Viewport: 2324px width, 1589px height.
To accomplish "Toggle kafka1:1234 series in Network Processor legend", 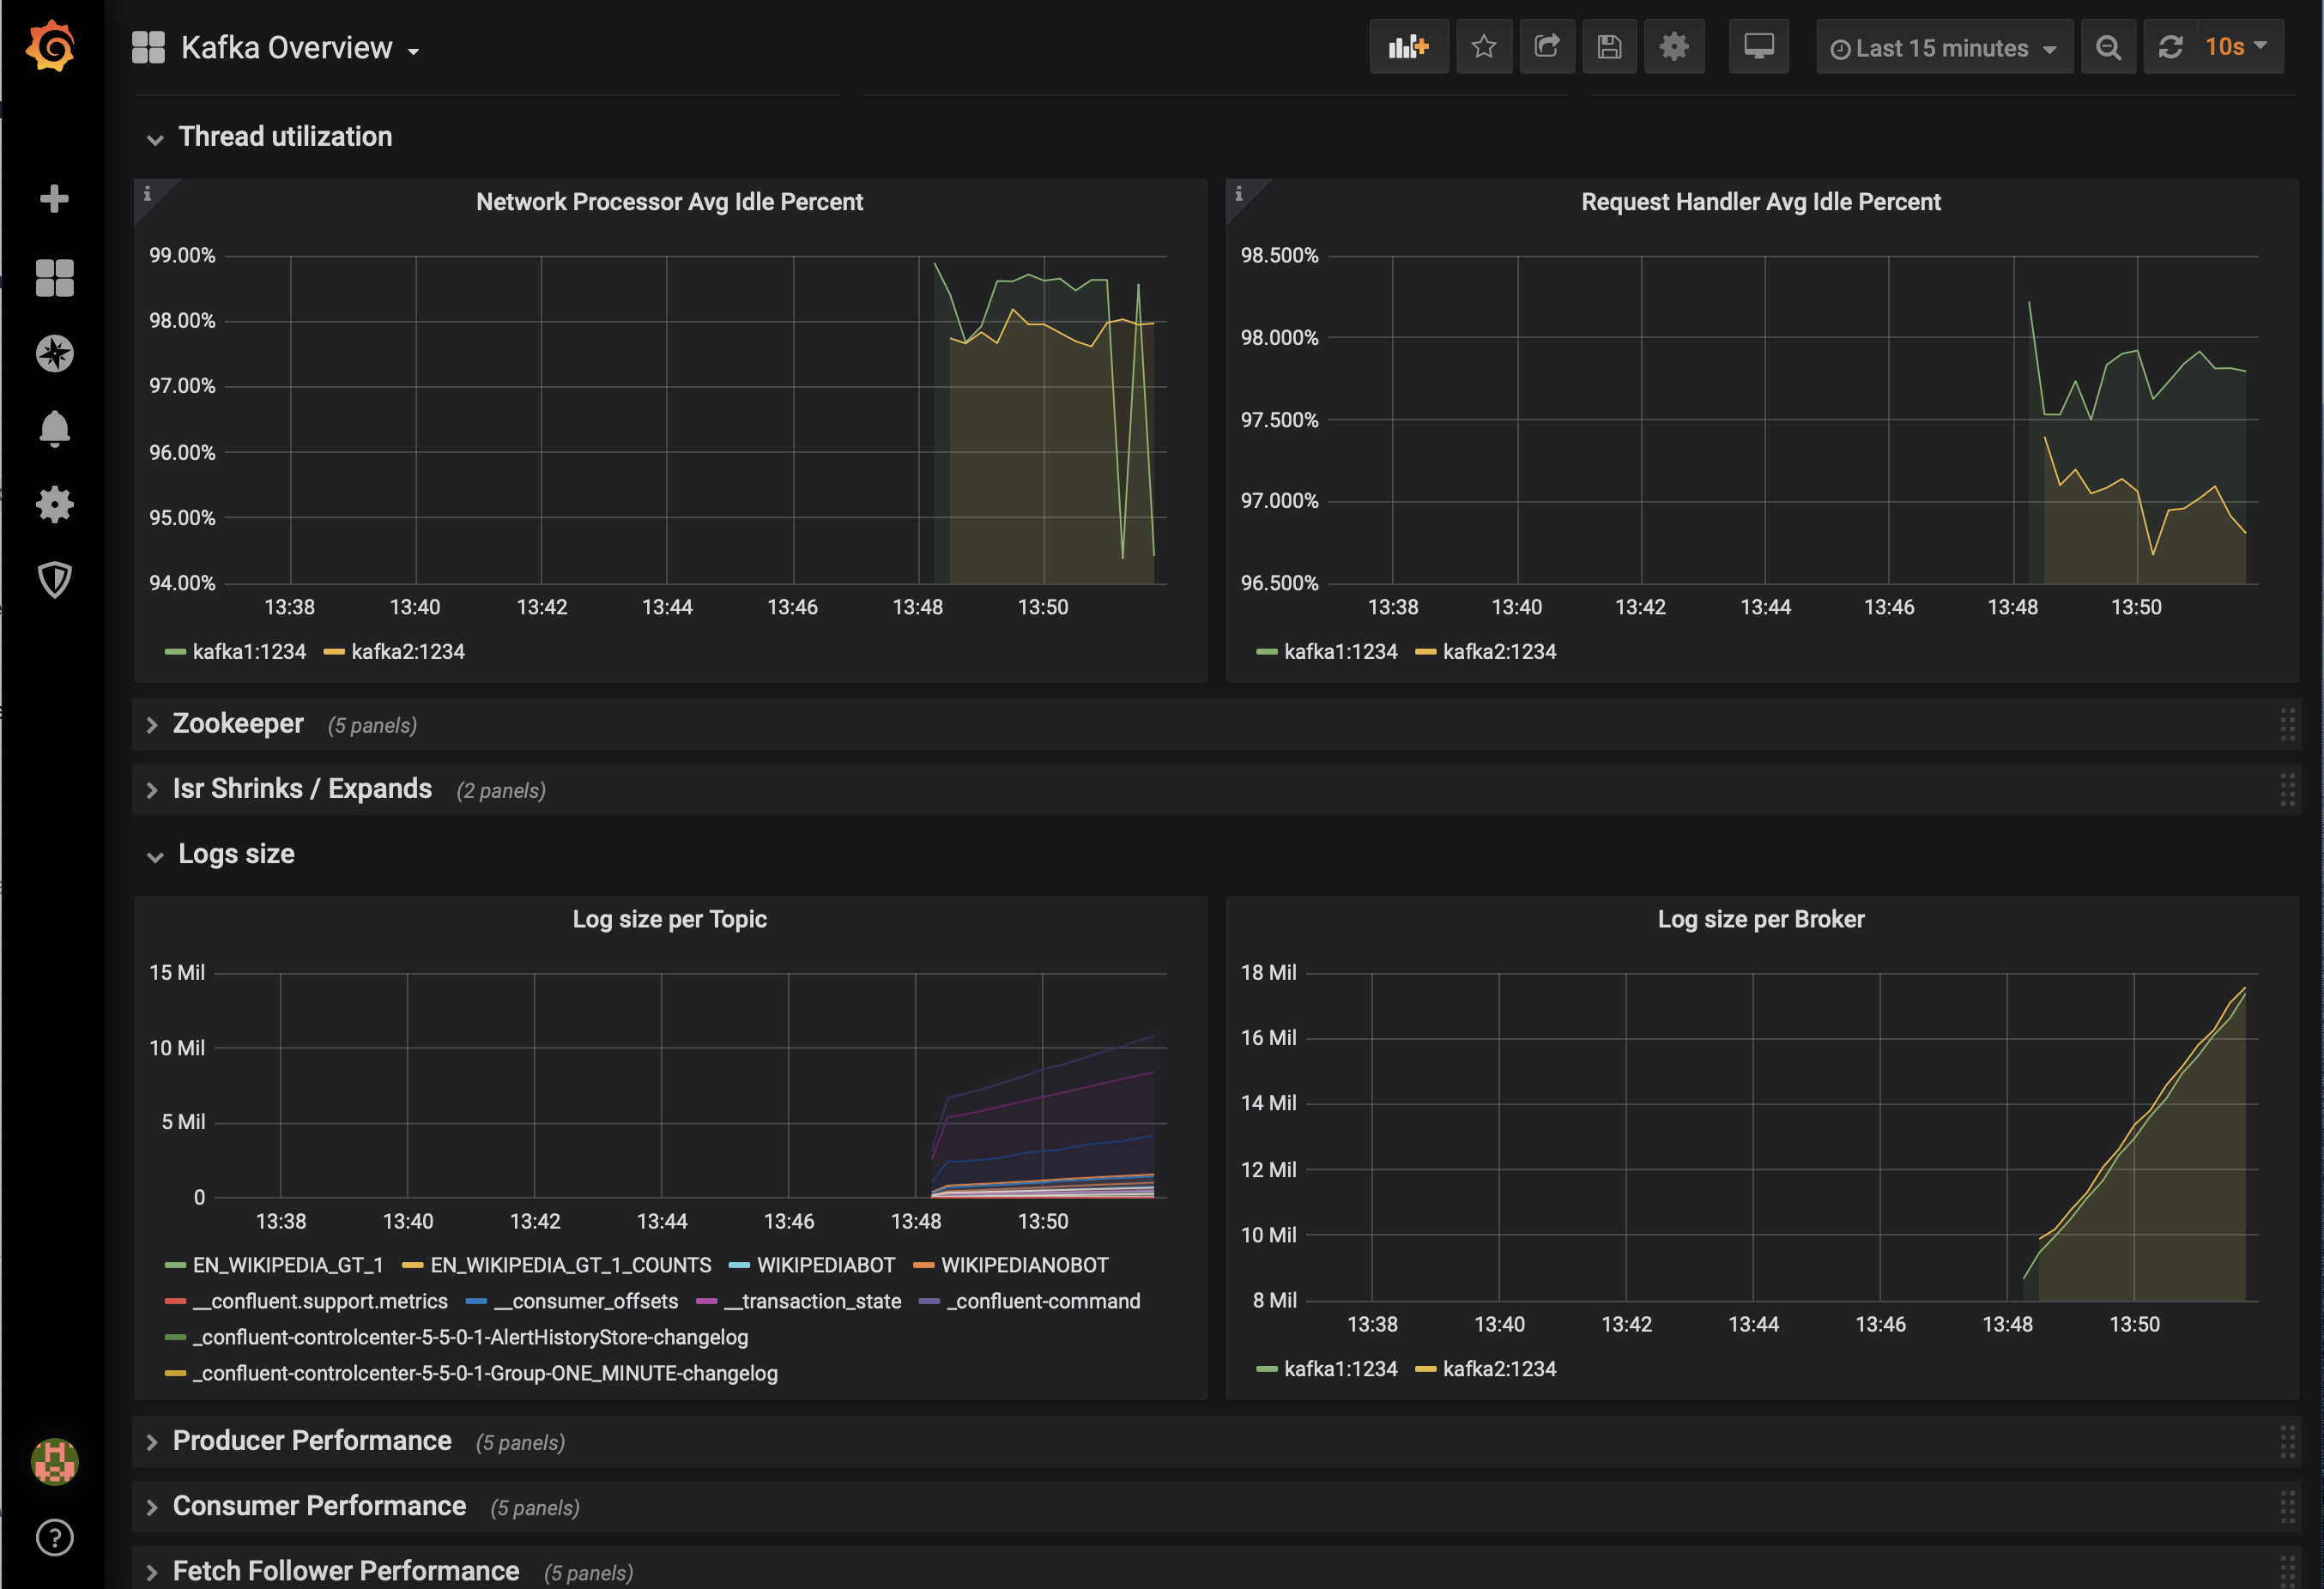I will [x=248, y=652].
